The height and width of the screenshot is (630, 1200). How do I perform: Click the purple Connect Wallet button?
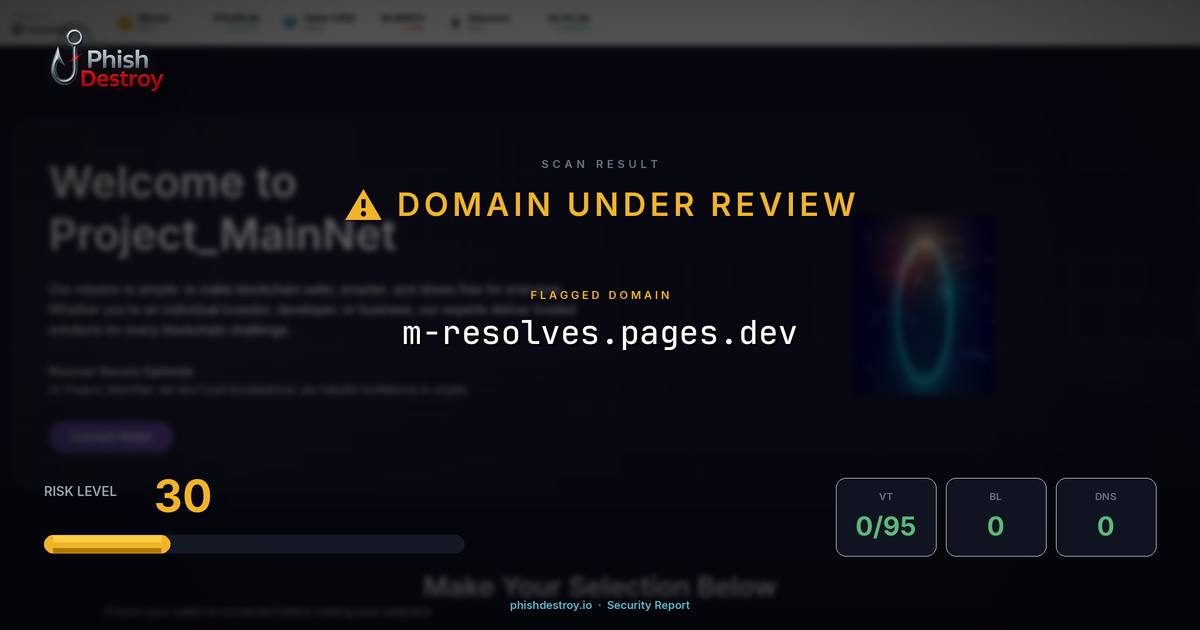110,437
